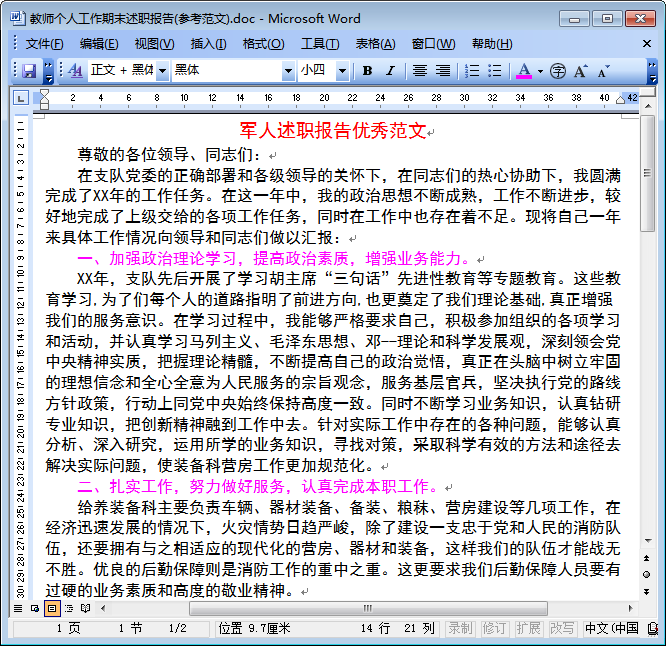Open the 窗口(W) menu
This screenshot has height=646, width=666.
click(433, 44)
